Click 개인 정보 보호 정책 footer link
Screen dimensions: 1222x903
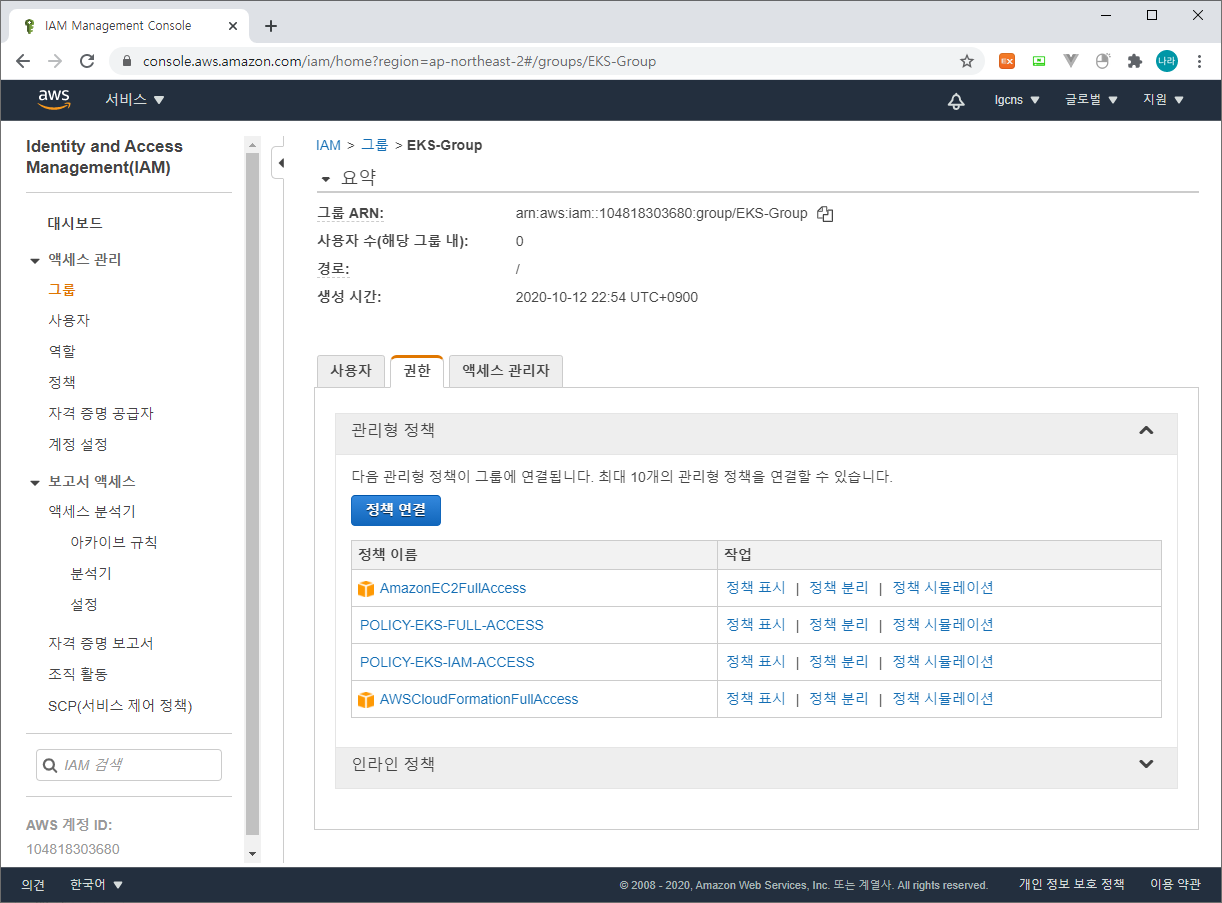tap(1071, 885)
